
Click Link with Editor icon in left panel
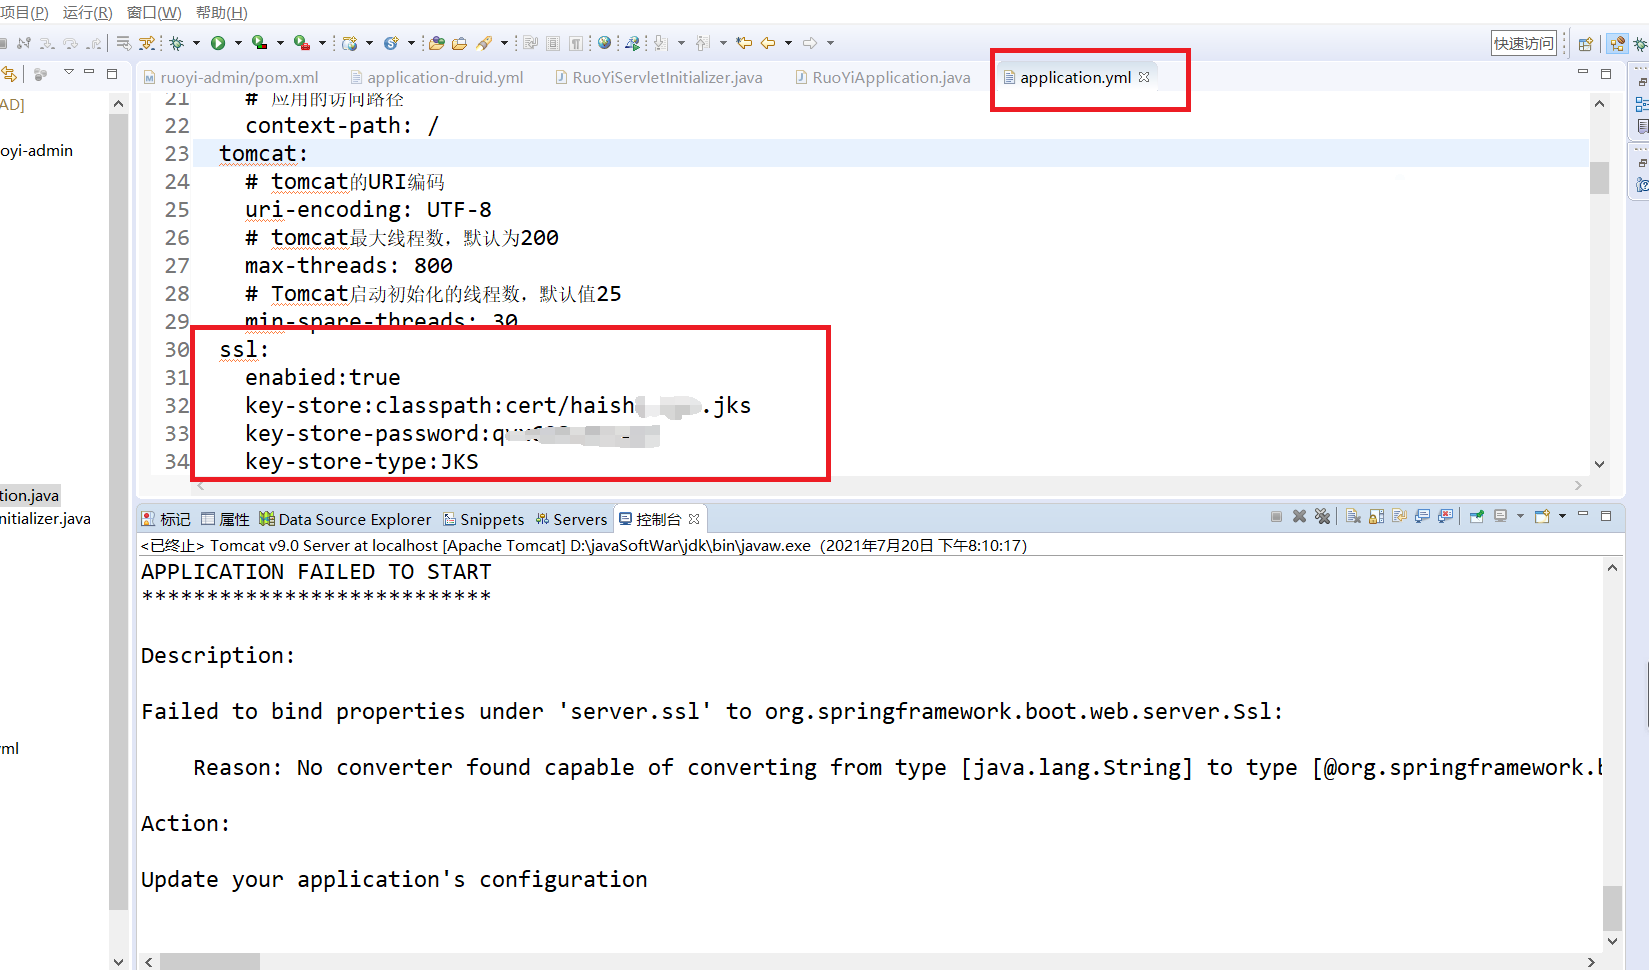point(10,74)
